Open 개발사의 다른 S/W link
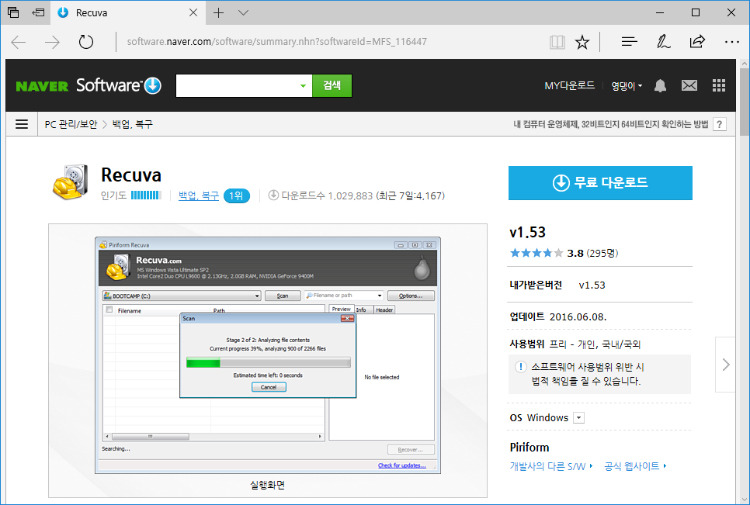 coord(551,466)
